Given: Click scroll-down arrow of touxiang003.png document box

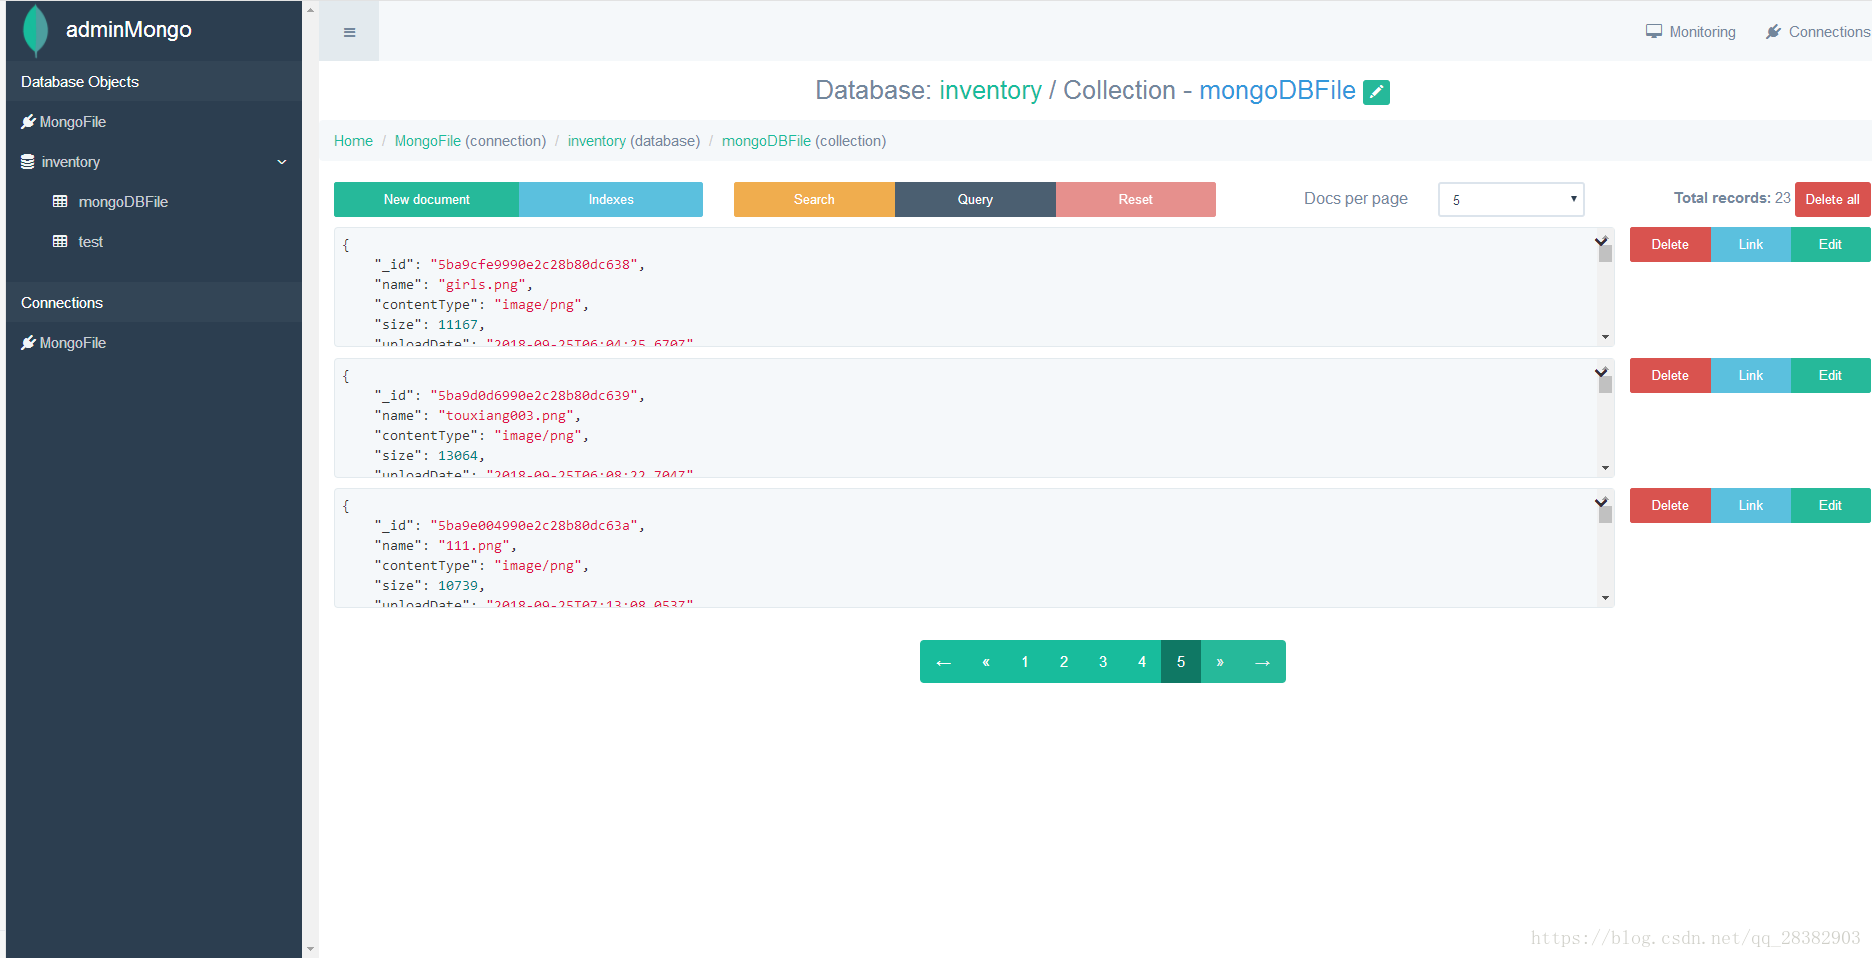Looking at the screenshot, I should pos(1605,468).
